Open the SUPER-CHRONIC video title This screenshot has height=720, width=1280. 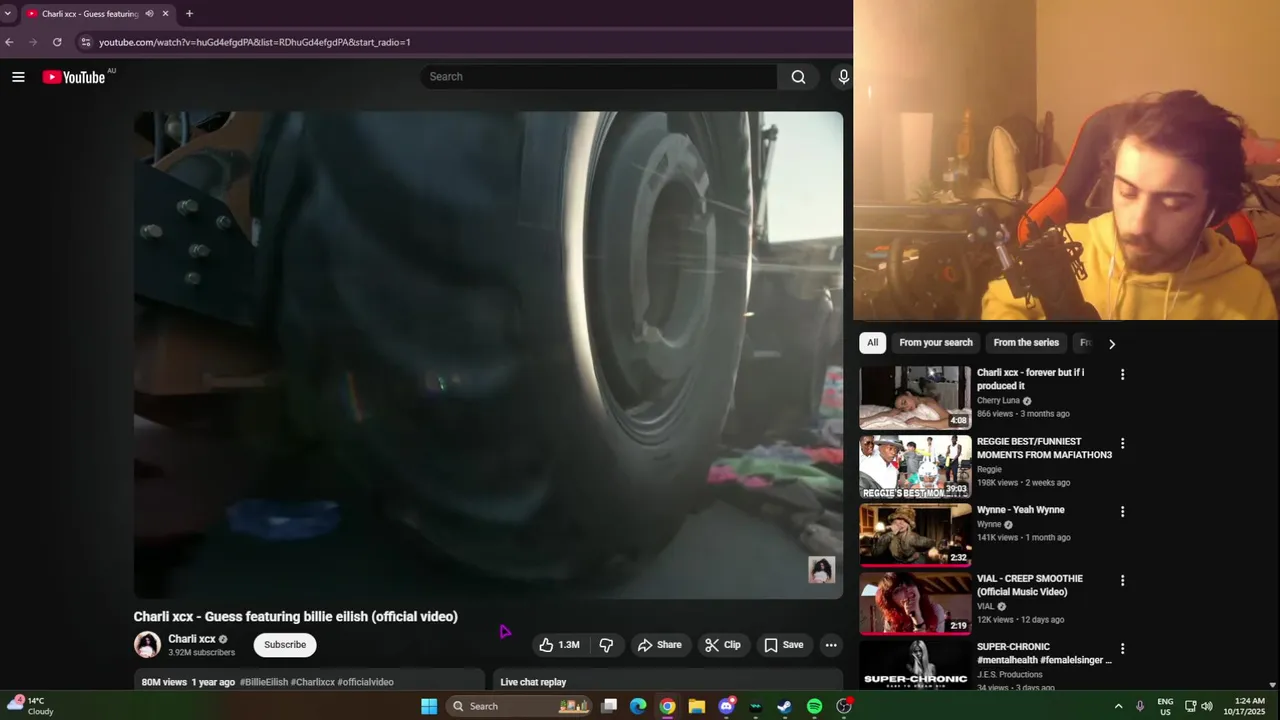1044,653
